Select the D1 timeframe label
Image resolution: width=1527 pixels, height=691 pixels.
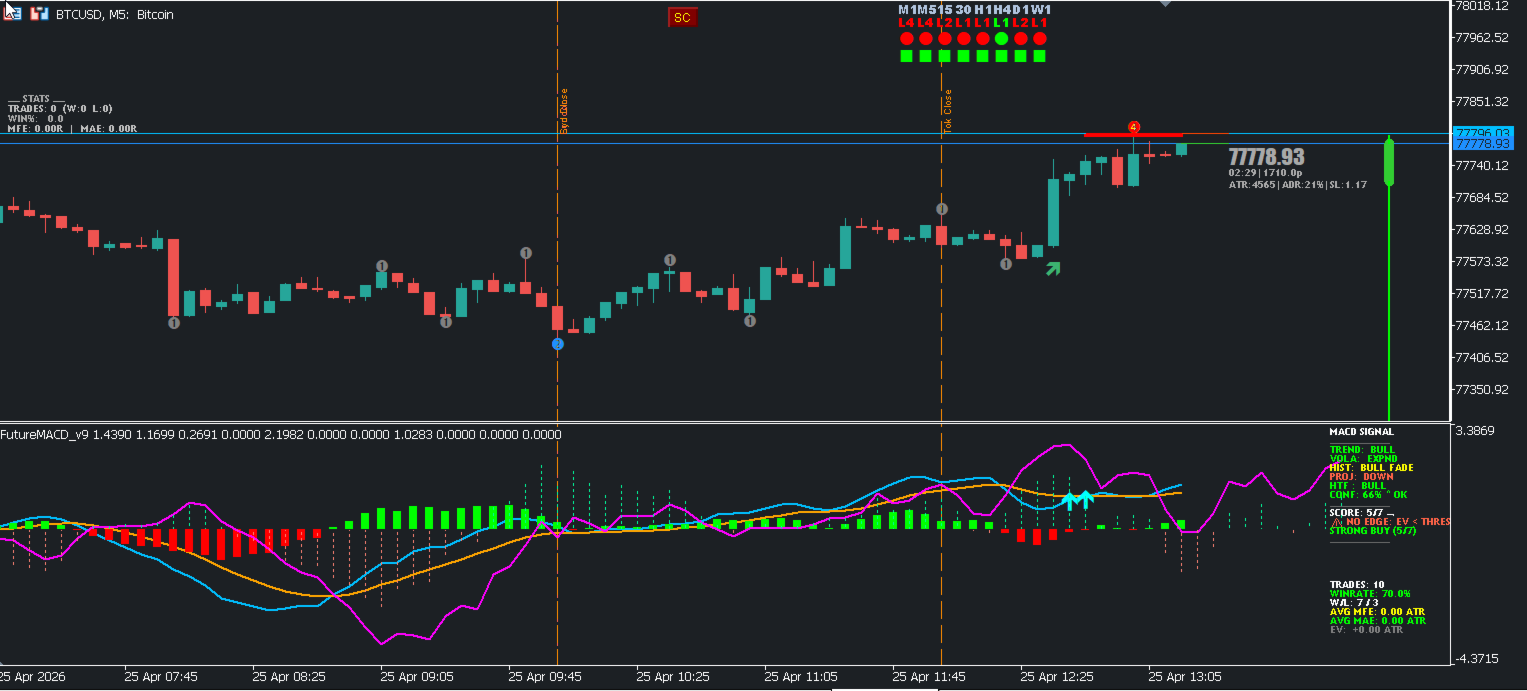pos(1020,10)
